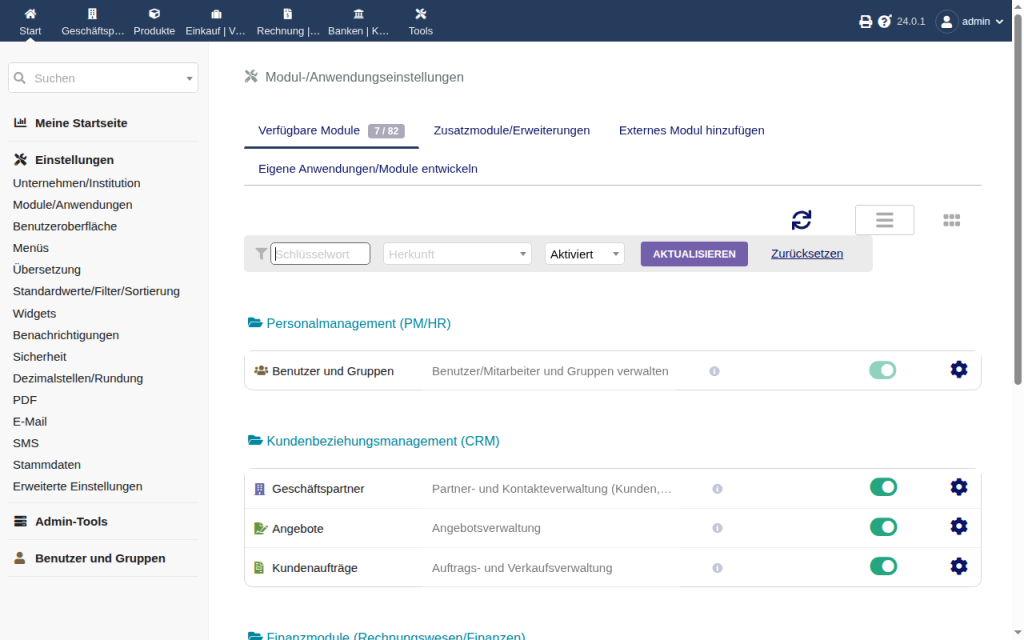Click the refresh modules list icon

(x=801, y=220)
